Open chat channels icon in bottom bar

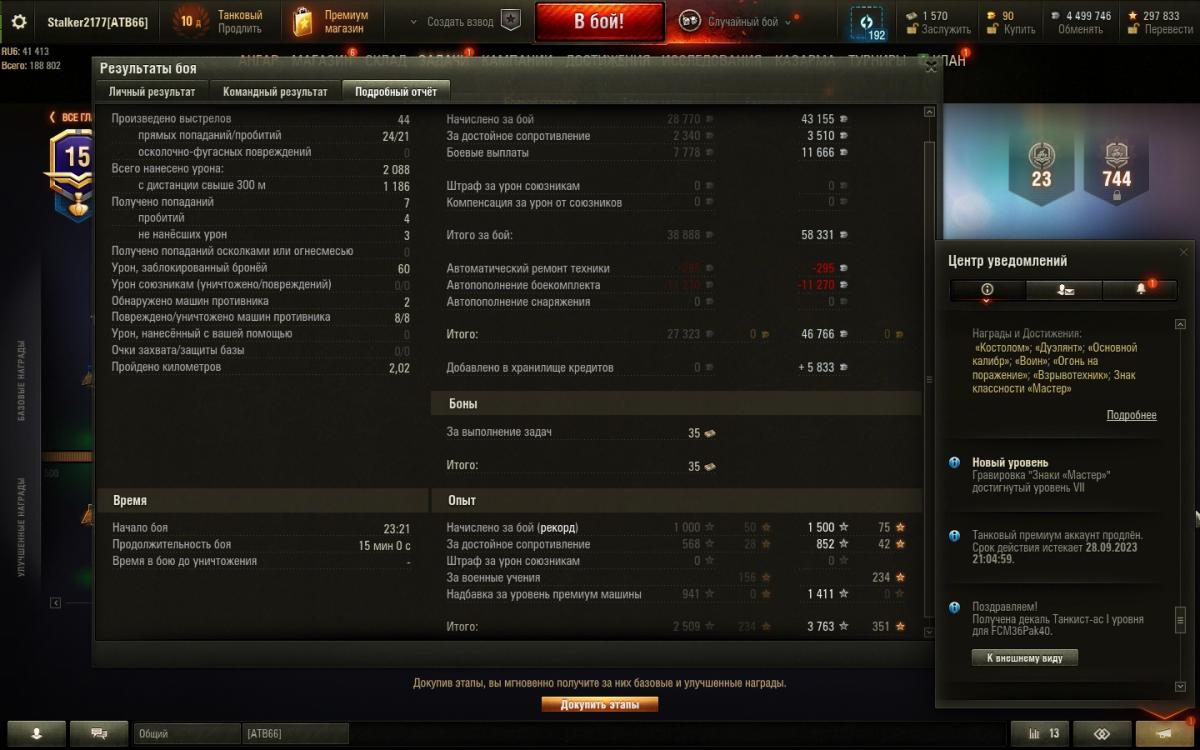[x=99, y=733]
